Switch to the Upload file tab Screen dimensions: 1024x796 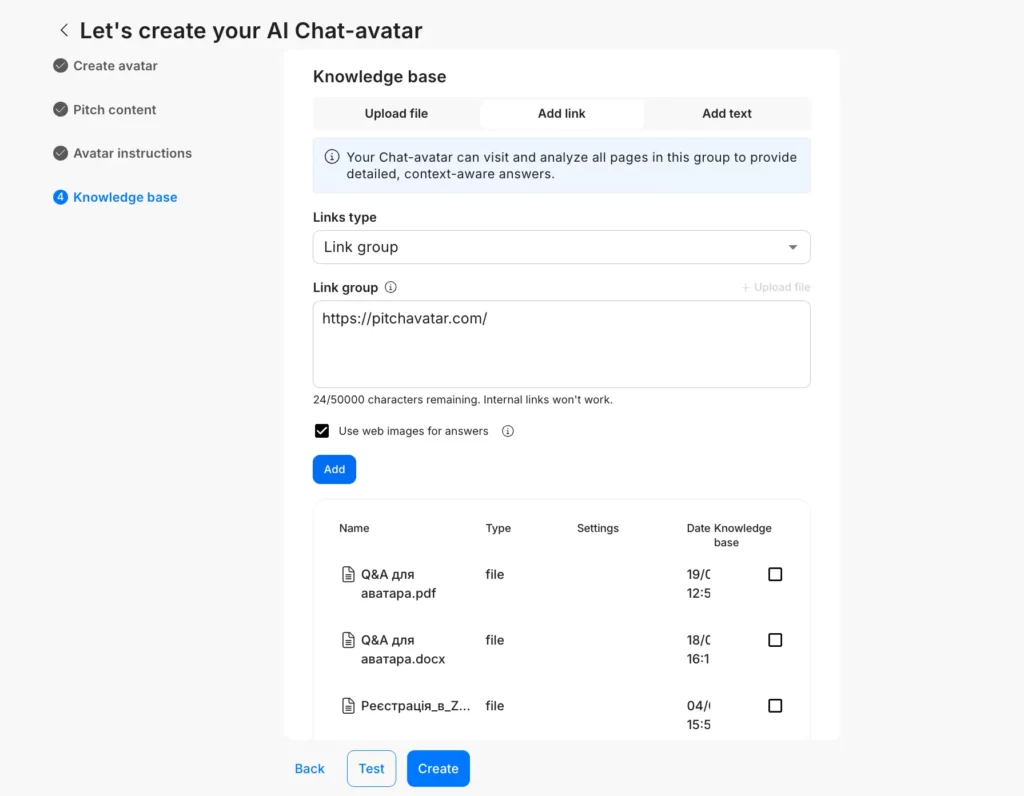396,114
